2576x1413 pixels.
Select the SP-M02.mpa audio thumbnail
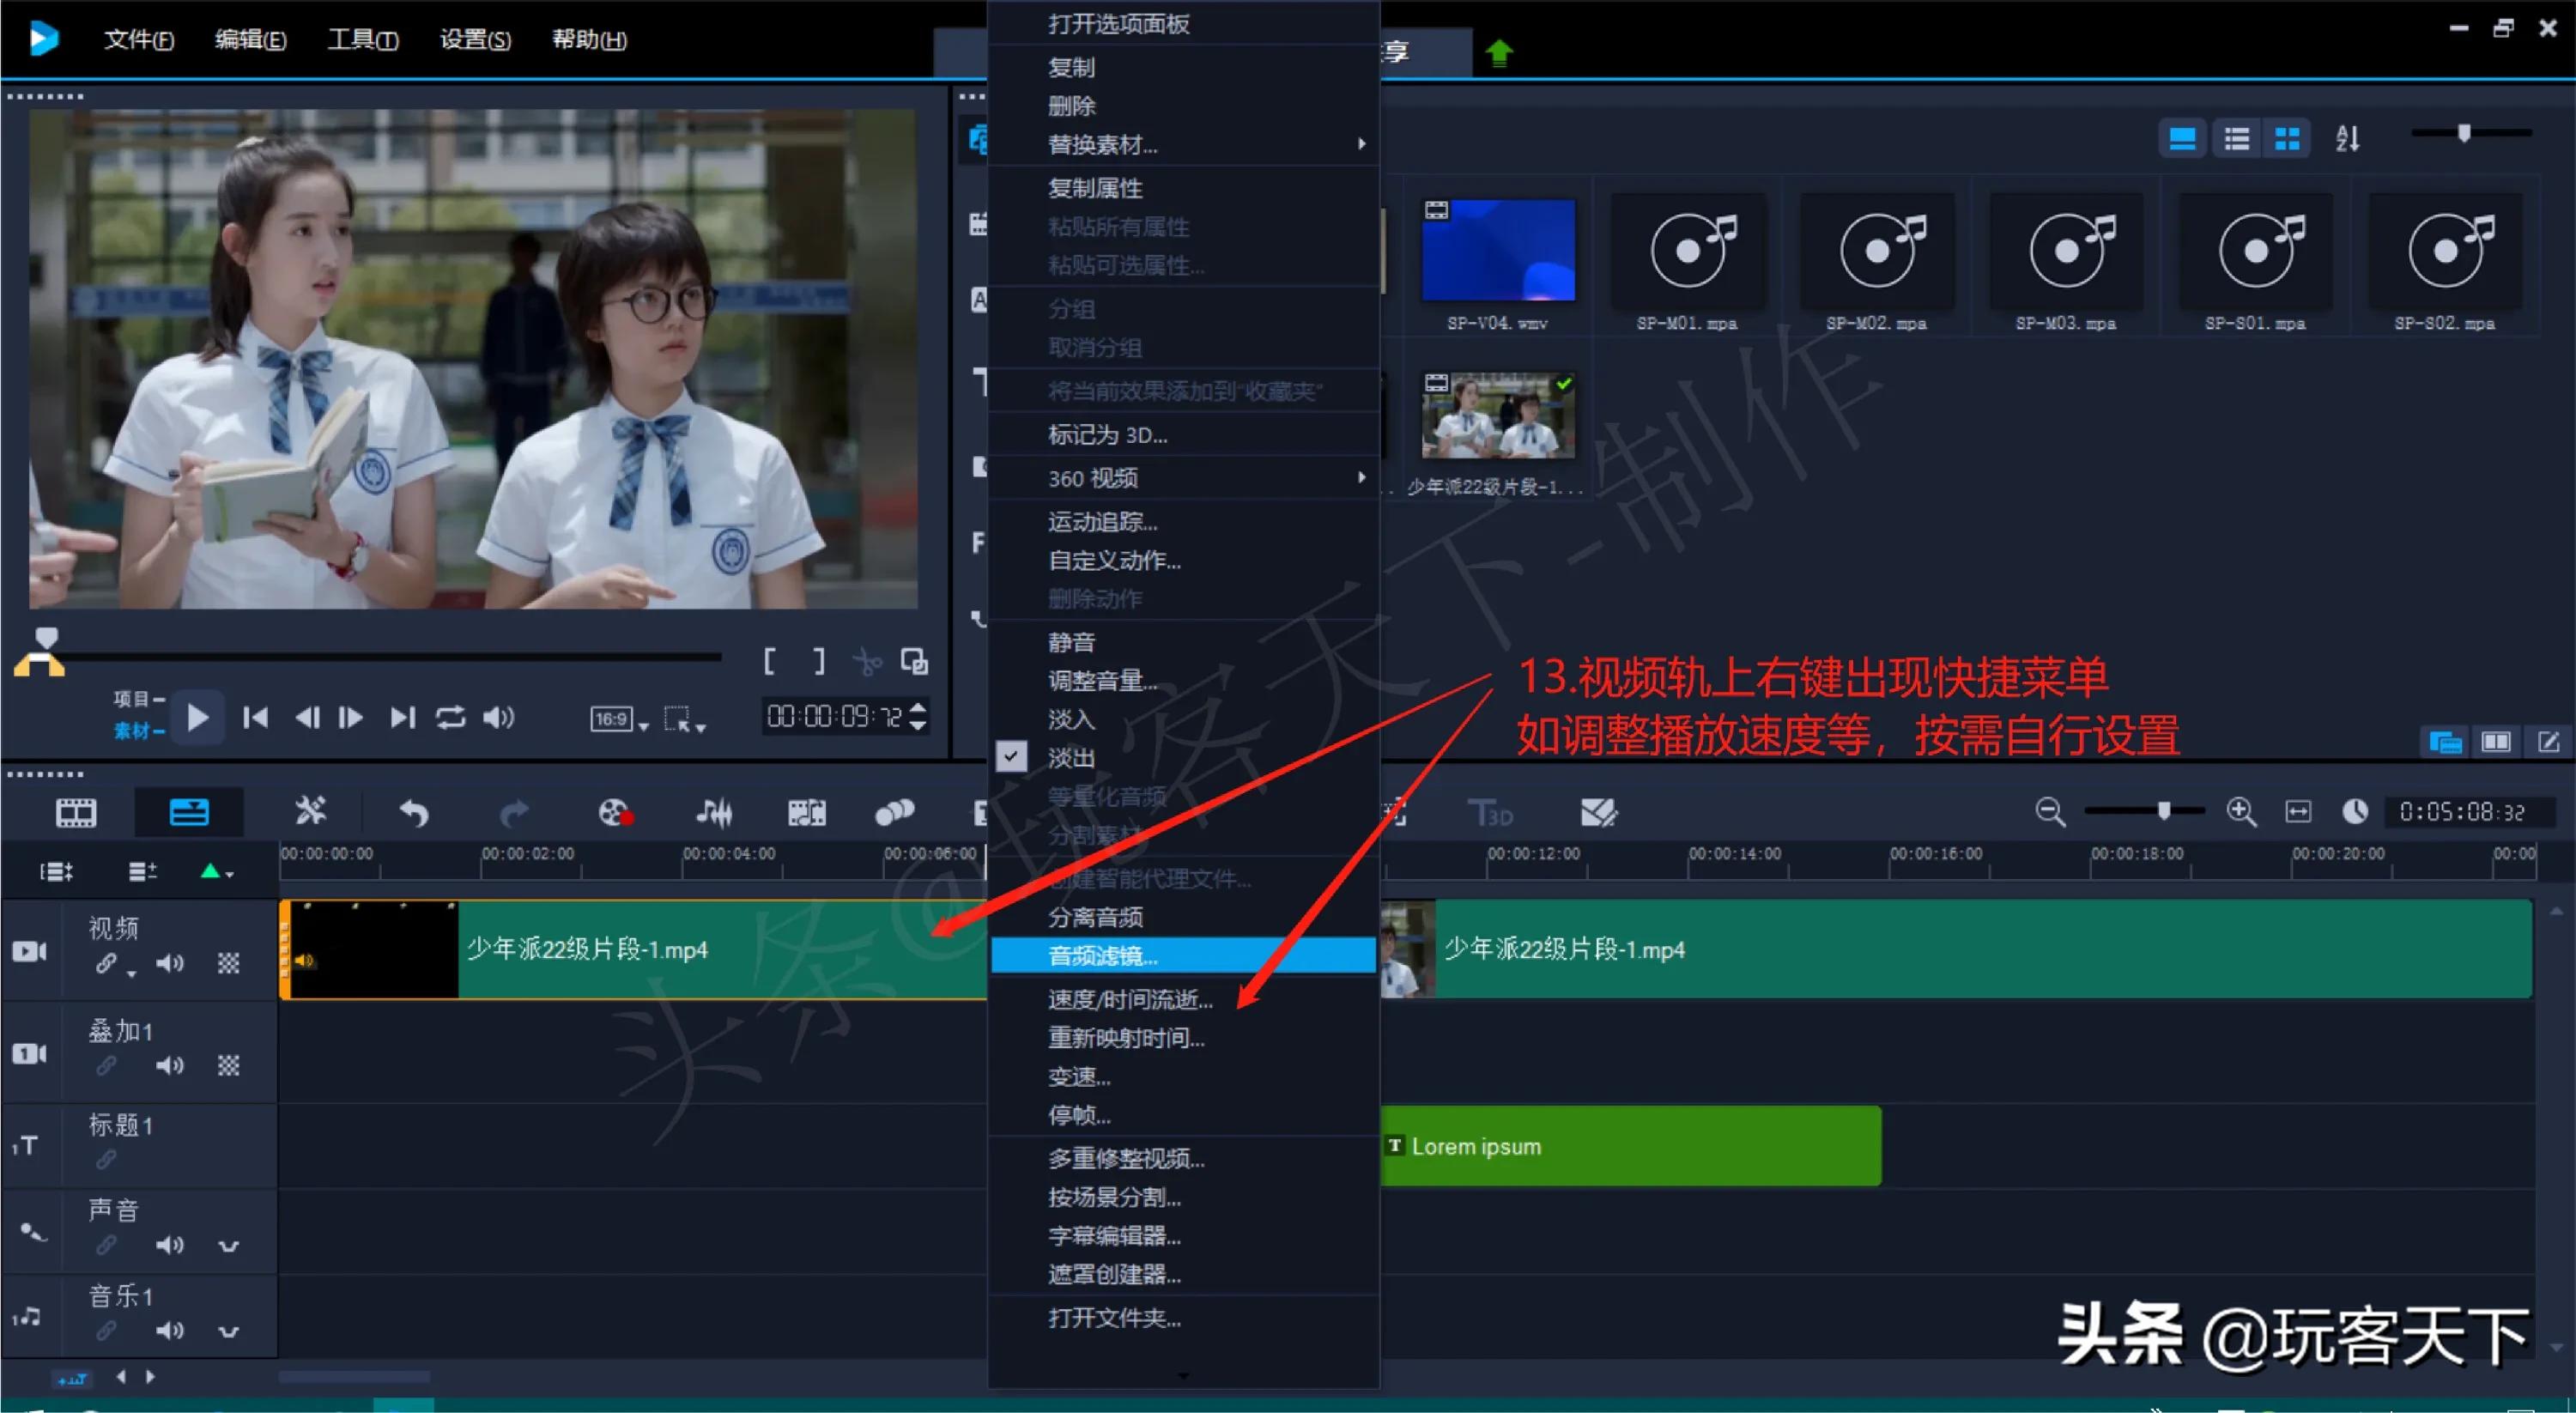(1877, 250)
